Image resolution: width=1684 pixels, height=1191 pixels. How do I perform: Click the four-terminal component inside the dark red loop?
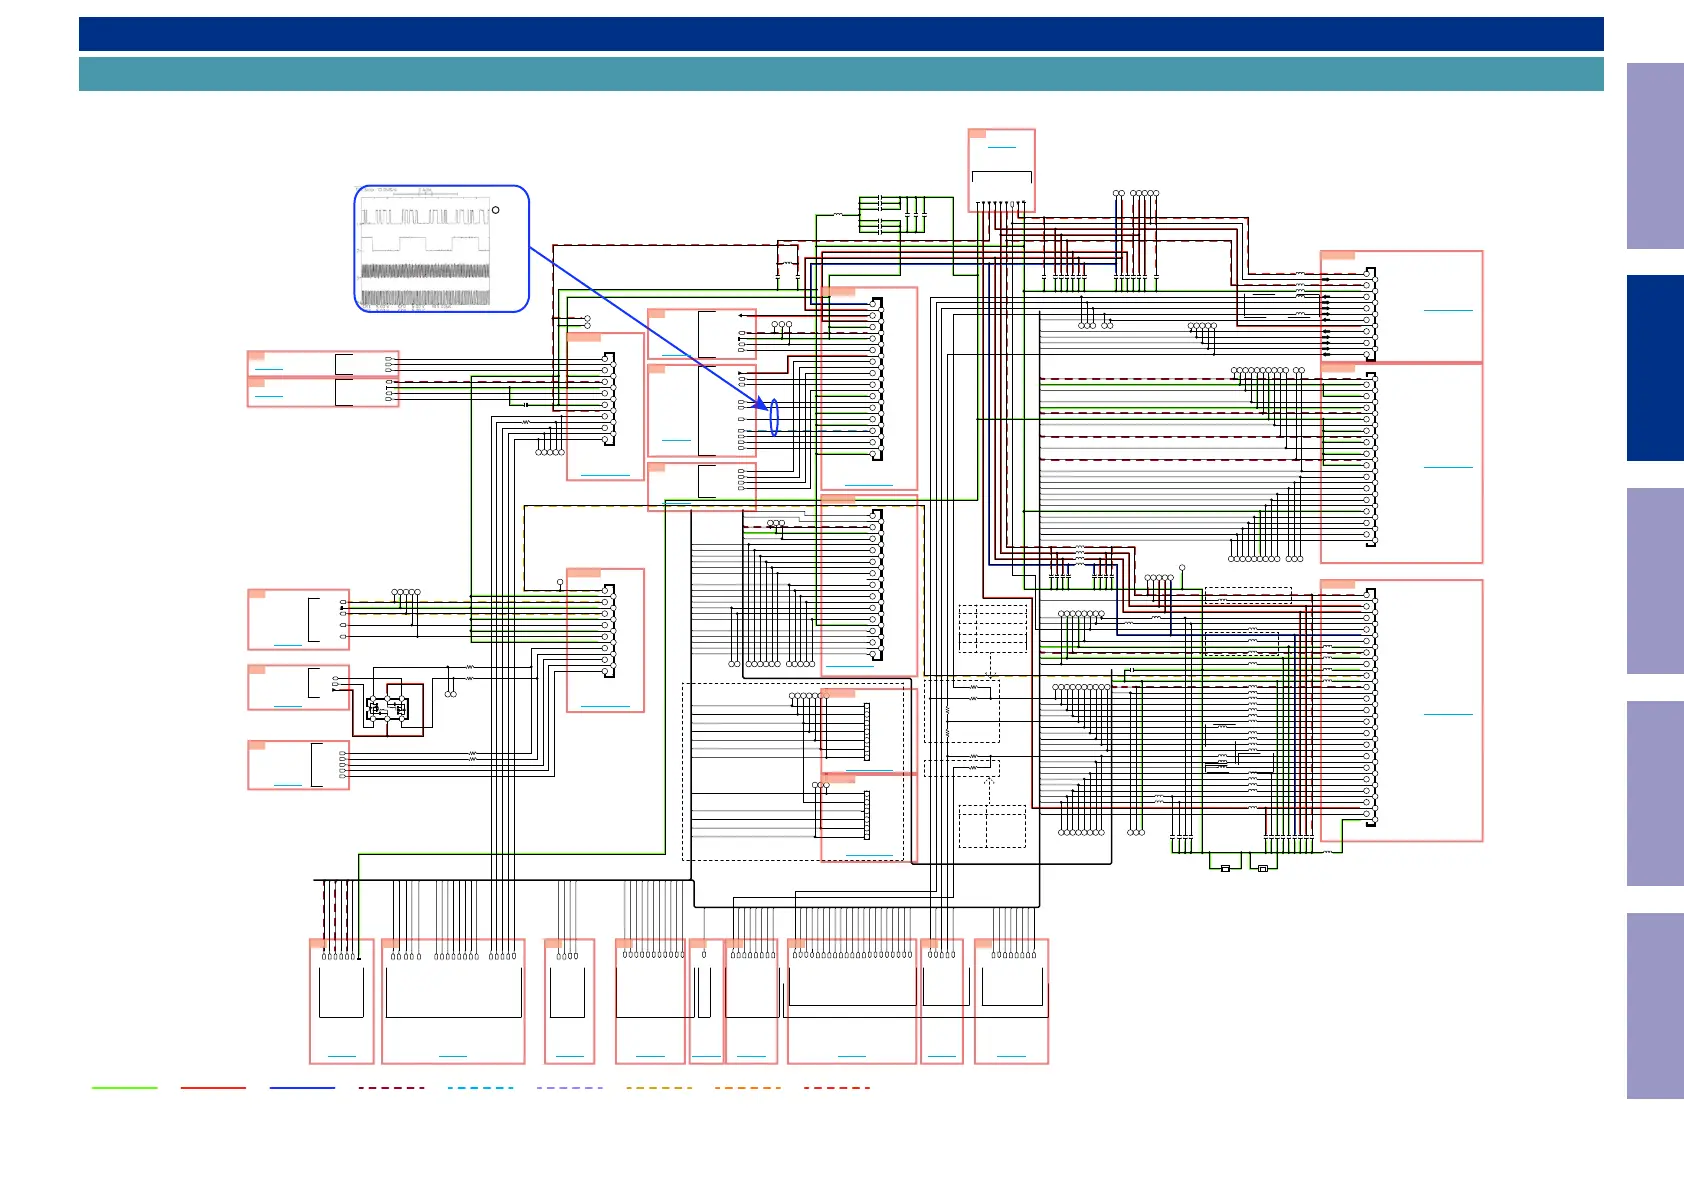[x=386, y=709]
